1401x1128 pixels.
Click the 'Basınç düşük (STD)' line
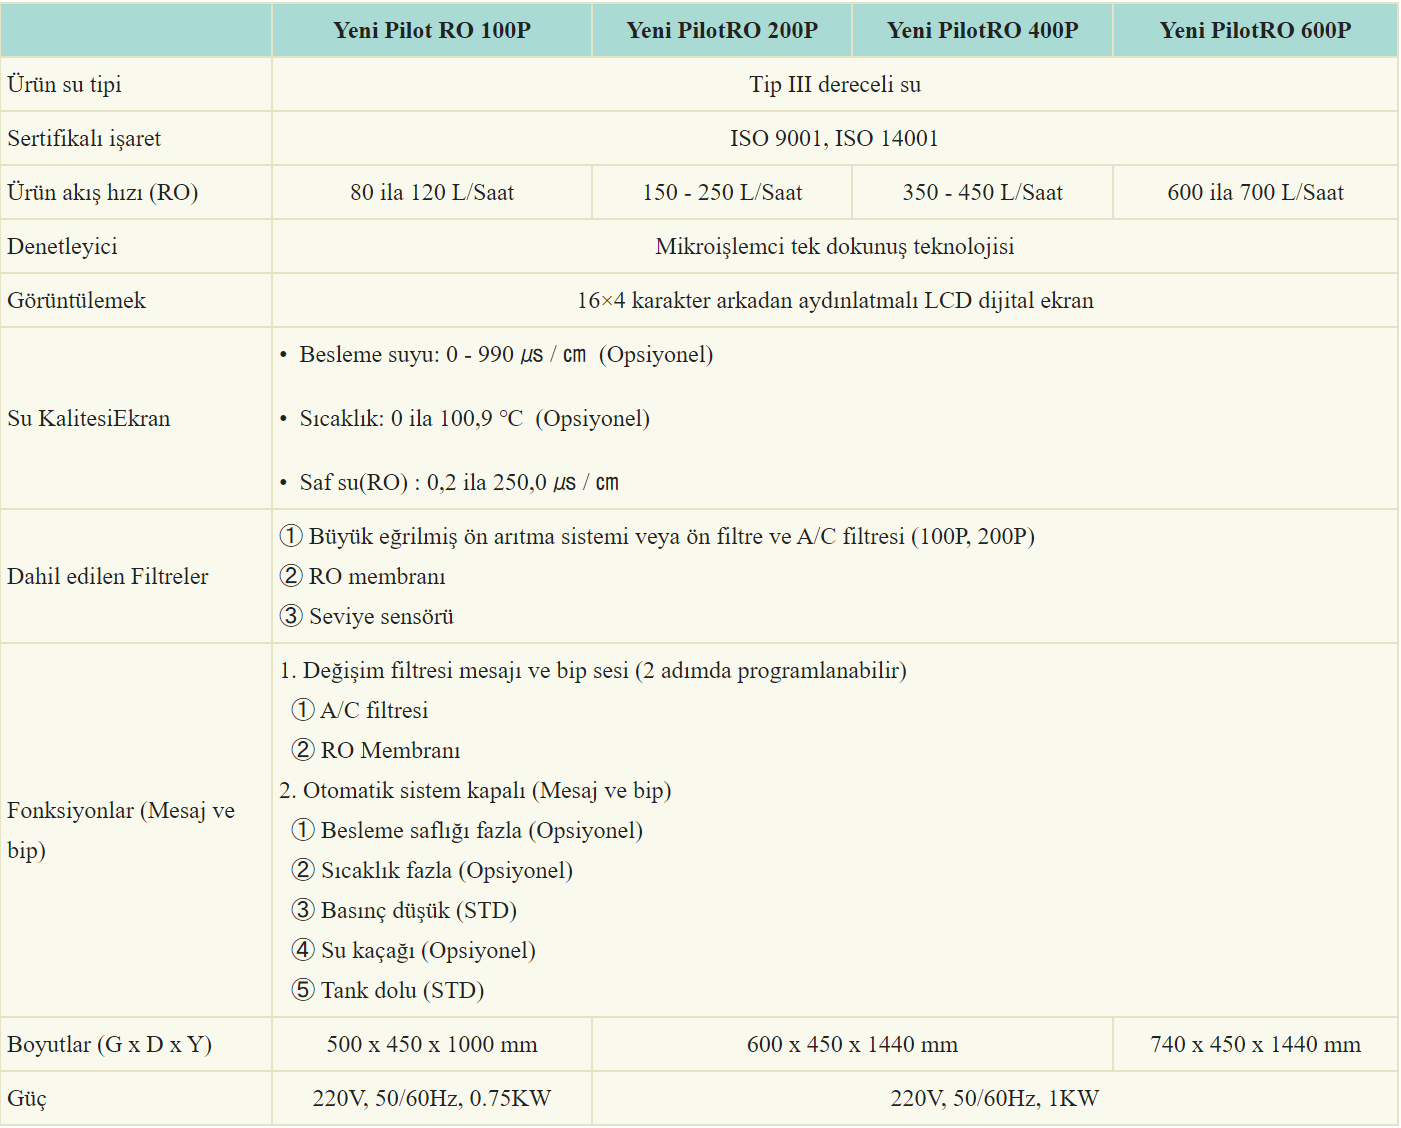point(404,910)
